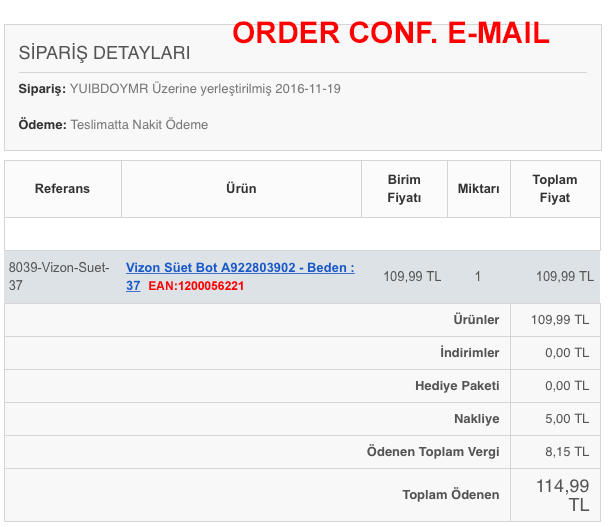Select the Miktarı column header
The image size is (608, 527).
tap(478, 188)
